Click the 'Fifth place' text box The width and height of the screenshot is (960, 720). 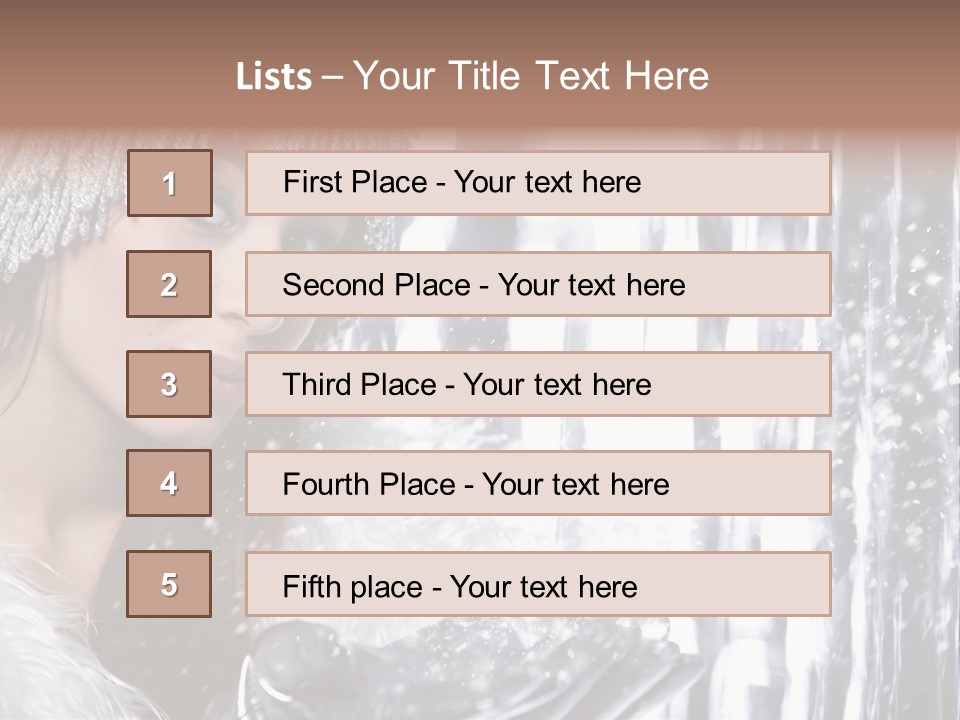pos(538,584)
